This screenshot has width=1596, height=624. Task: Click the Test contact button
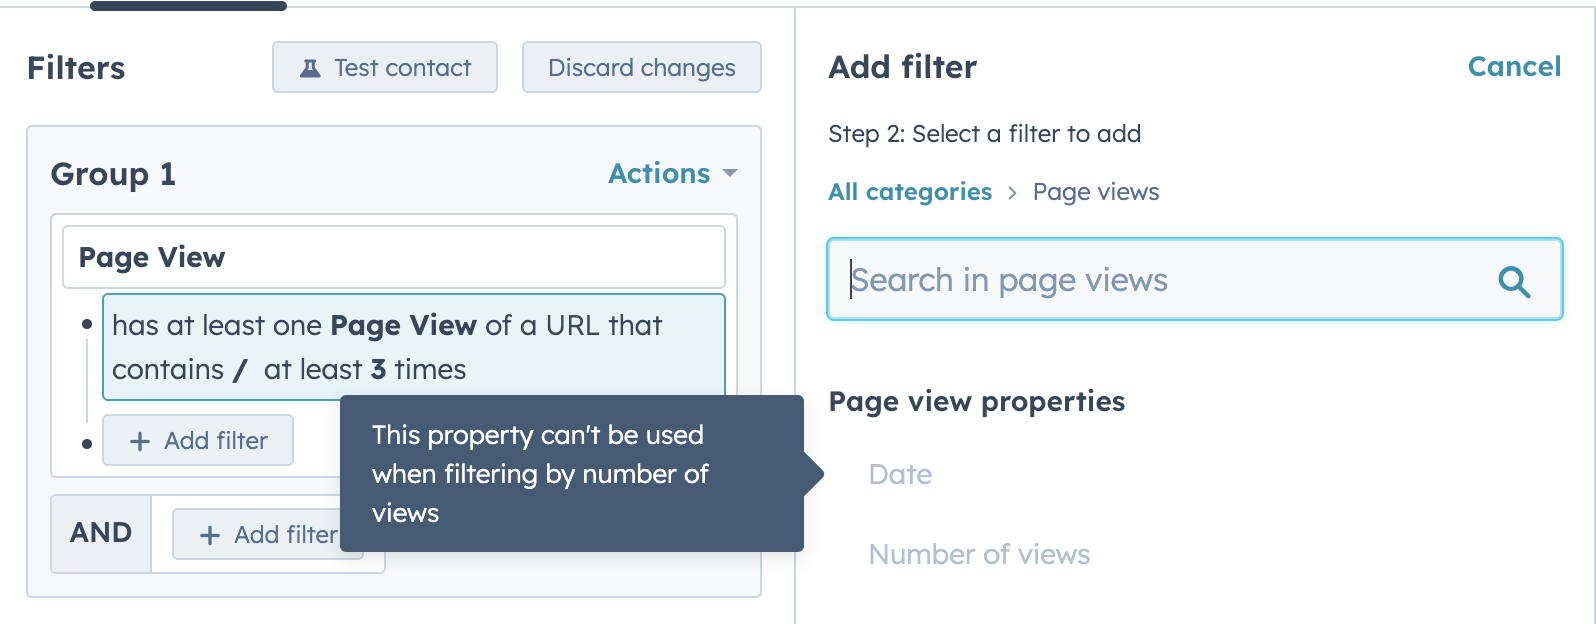click(384, 67)
